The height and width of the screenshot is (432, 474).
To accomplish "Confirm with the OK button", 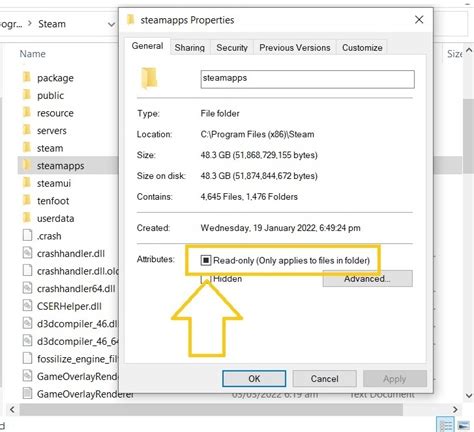I will coord(254,379).
